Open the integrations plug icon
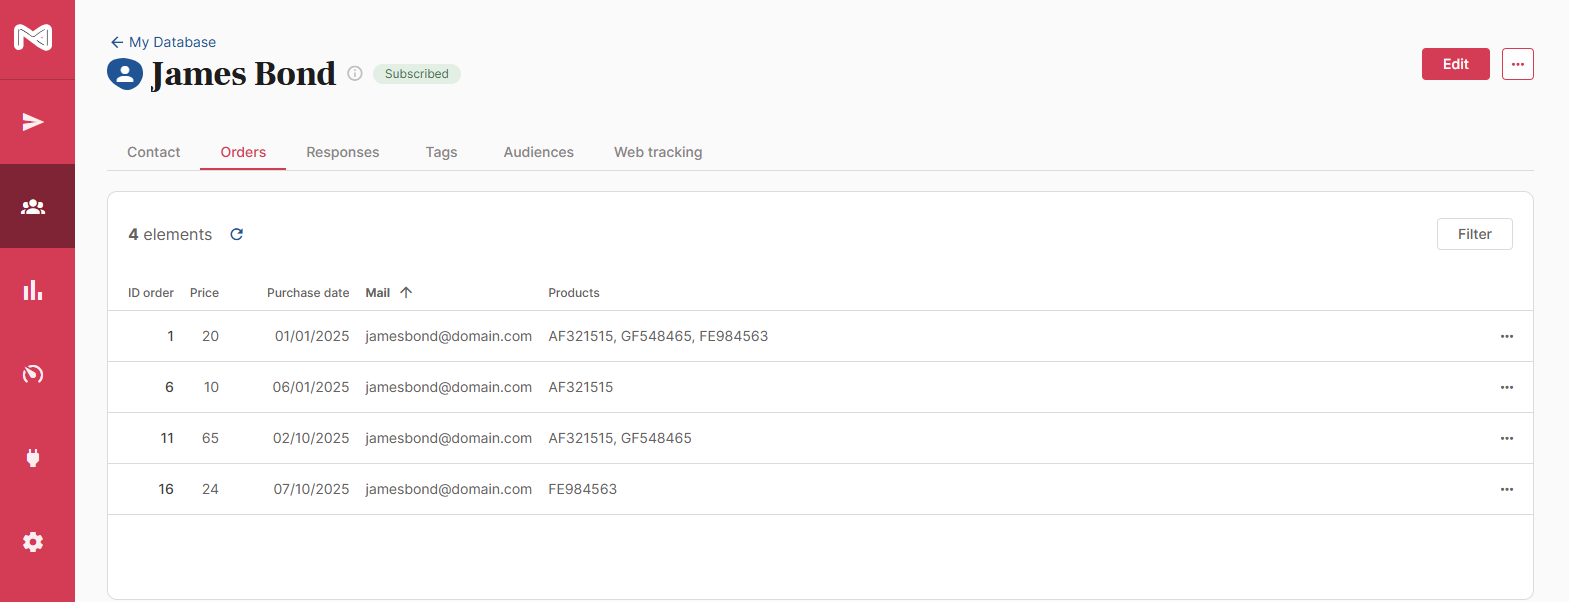Viewport: 1569px width, 602px height. [x=33, y=458]
